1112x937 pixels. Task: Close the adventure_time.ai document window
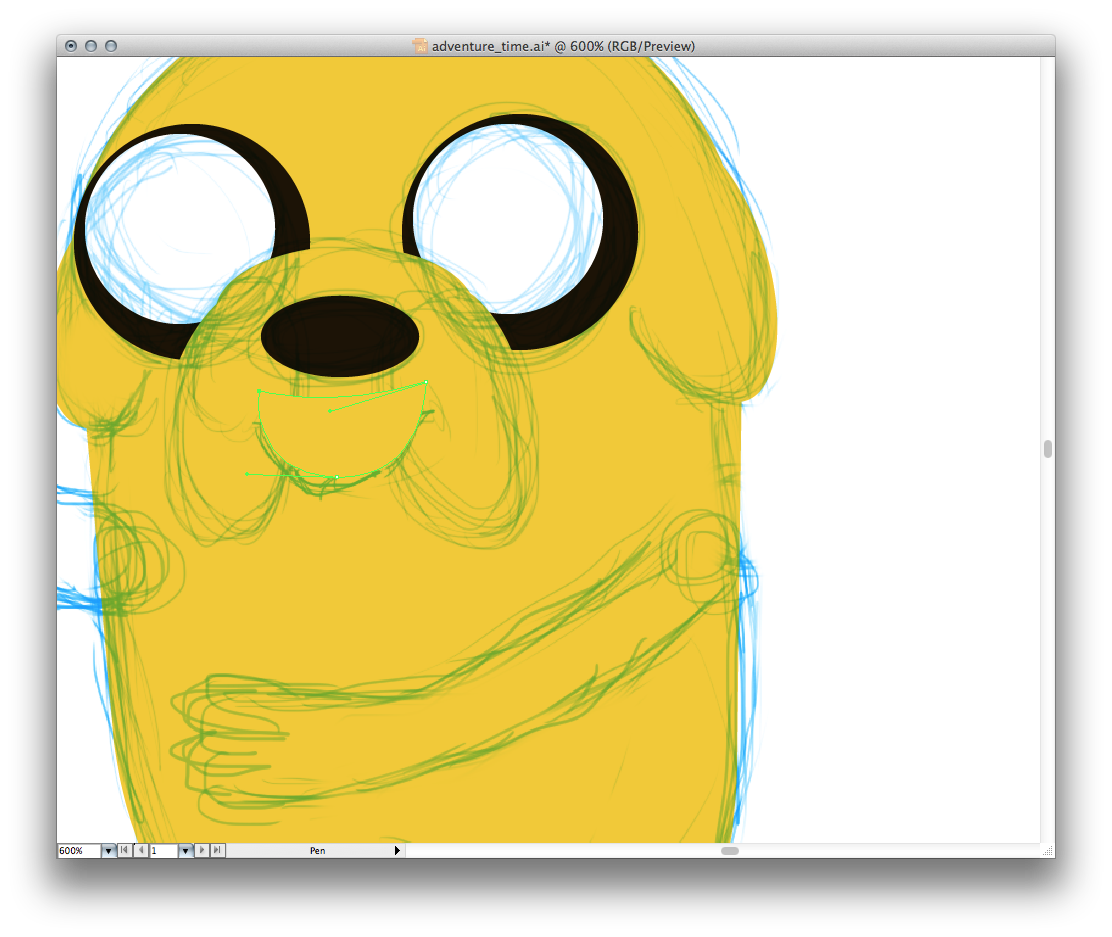pyautogui.click(x=71, y=46)
